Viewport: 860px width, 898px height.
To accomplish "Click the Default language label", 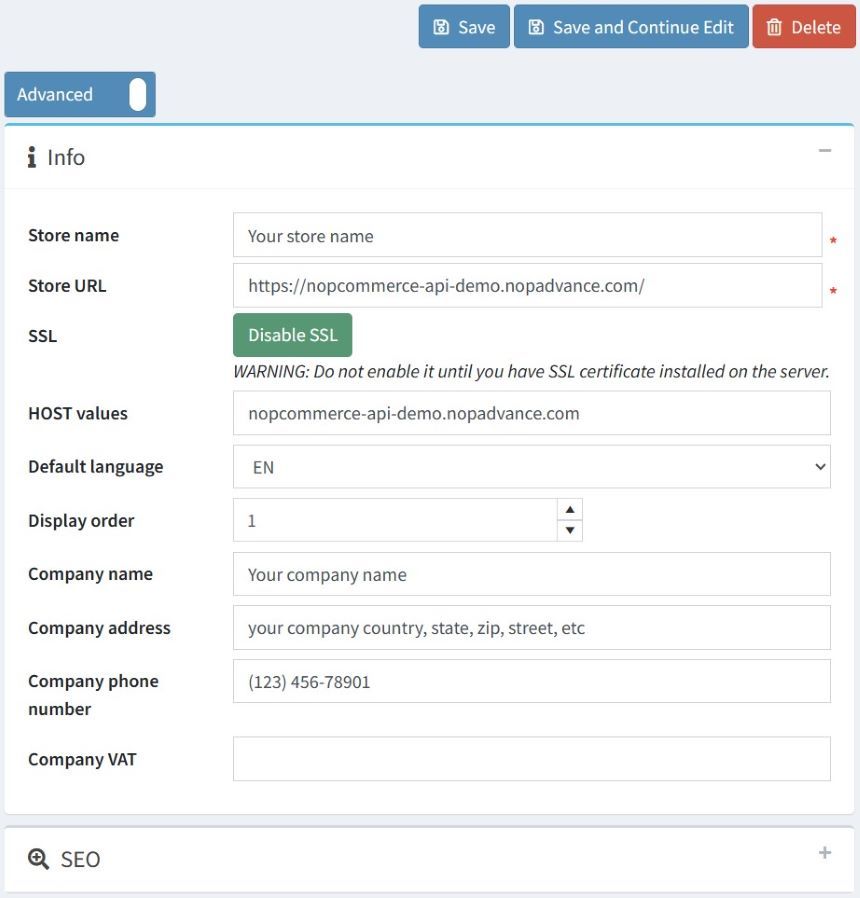I will click(x=96, y=467).
